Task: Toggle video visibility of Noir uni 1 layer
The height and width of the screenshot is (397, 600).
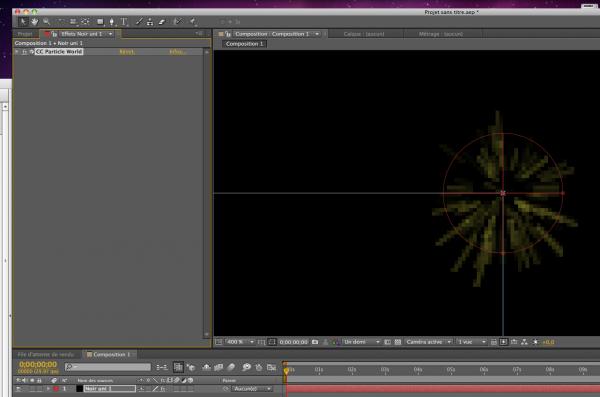Action: click(x=18, y=389)
